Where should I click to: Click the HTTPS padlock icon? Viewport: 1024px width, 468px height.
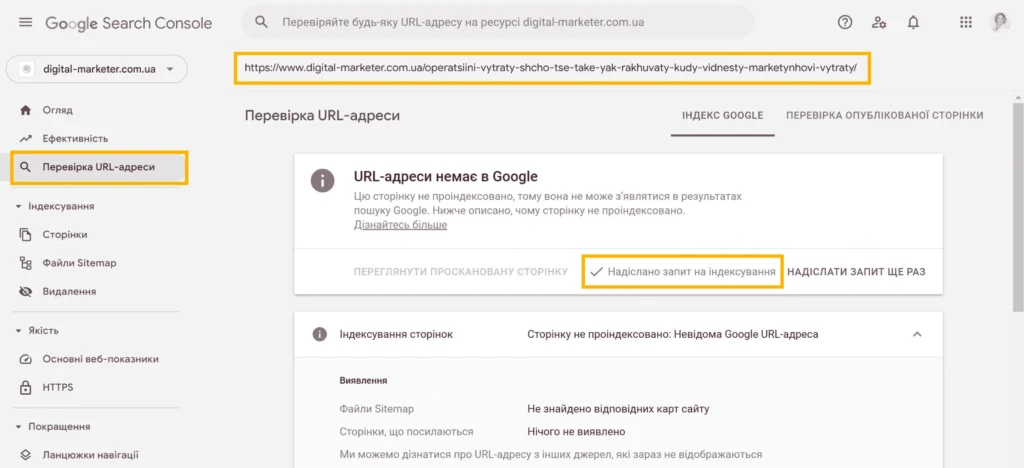[25, 388]
